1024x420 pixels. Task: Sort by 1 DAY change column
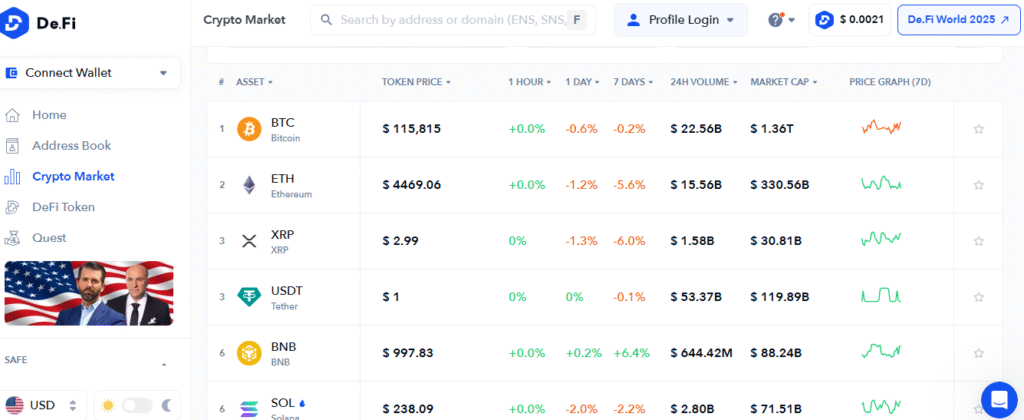582,82
